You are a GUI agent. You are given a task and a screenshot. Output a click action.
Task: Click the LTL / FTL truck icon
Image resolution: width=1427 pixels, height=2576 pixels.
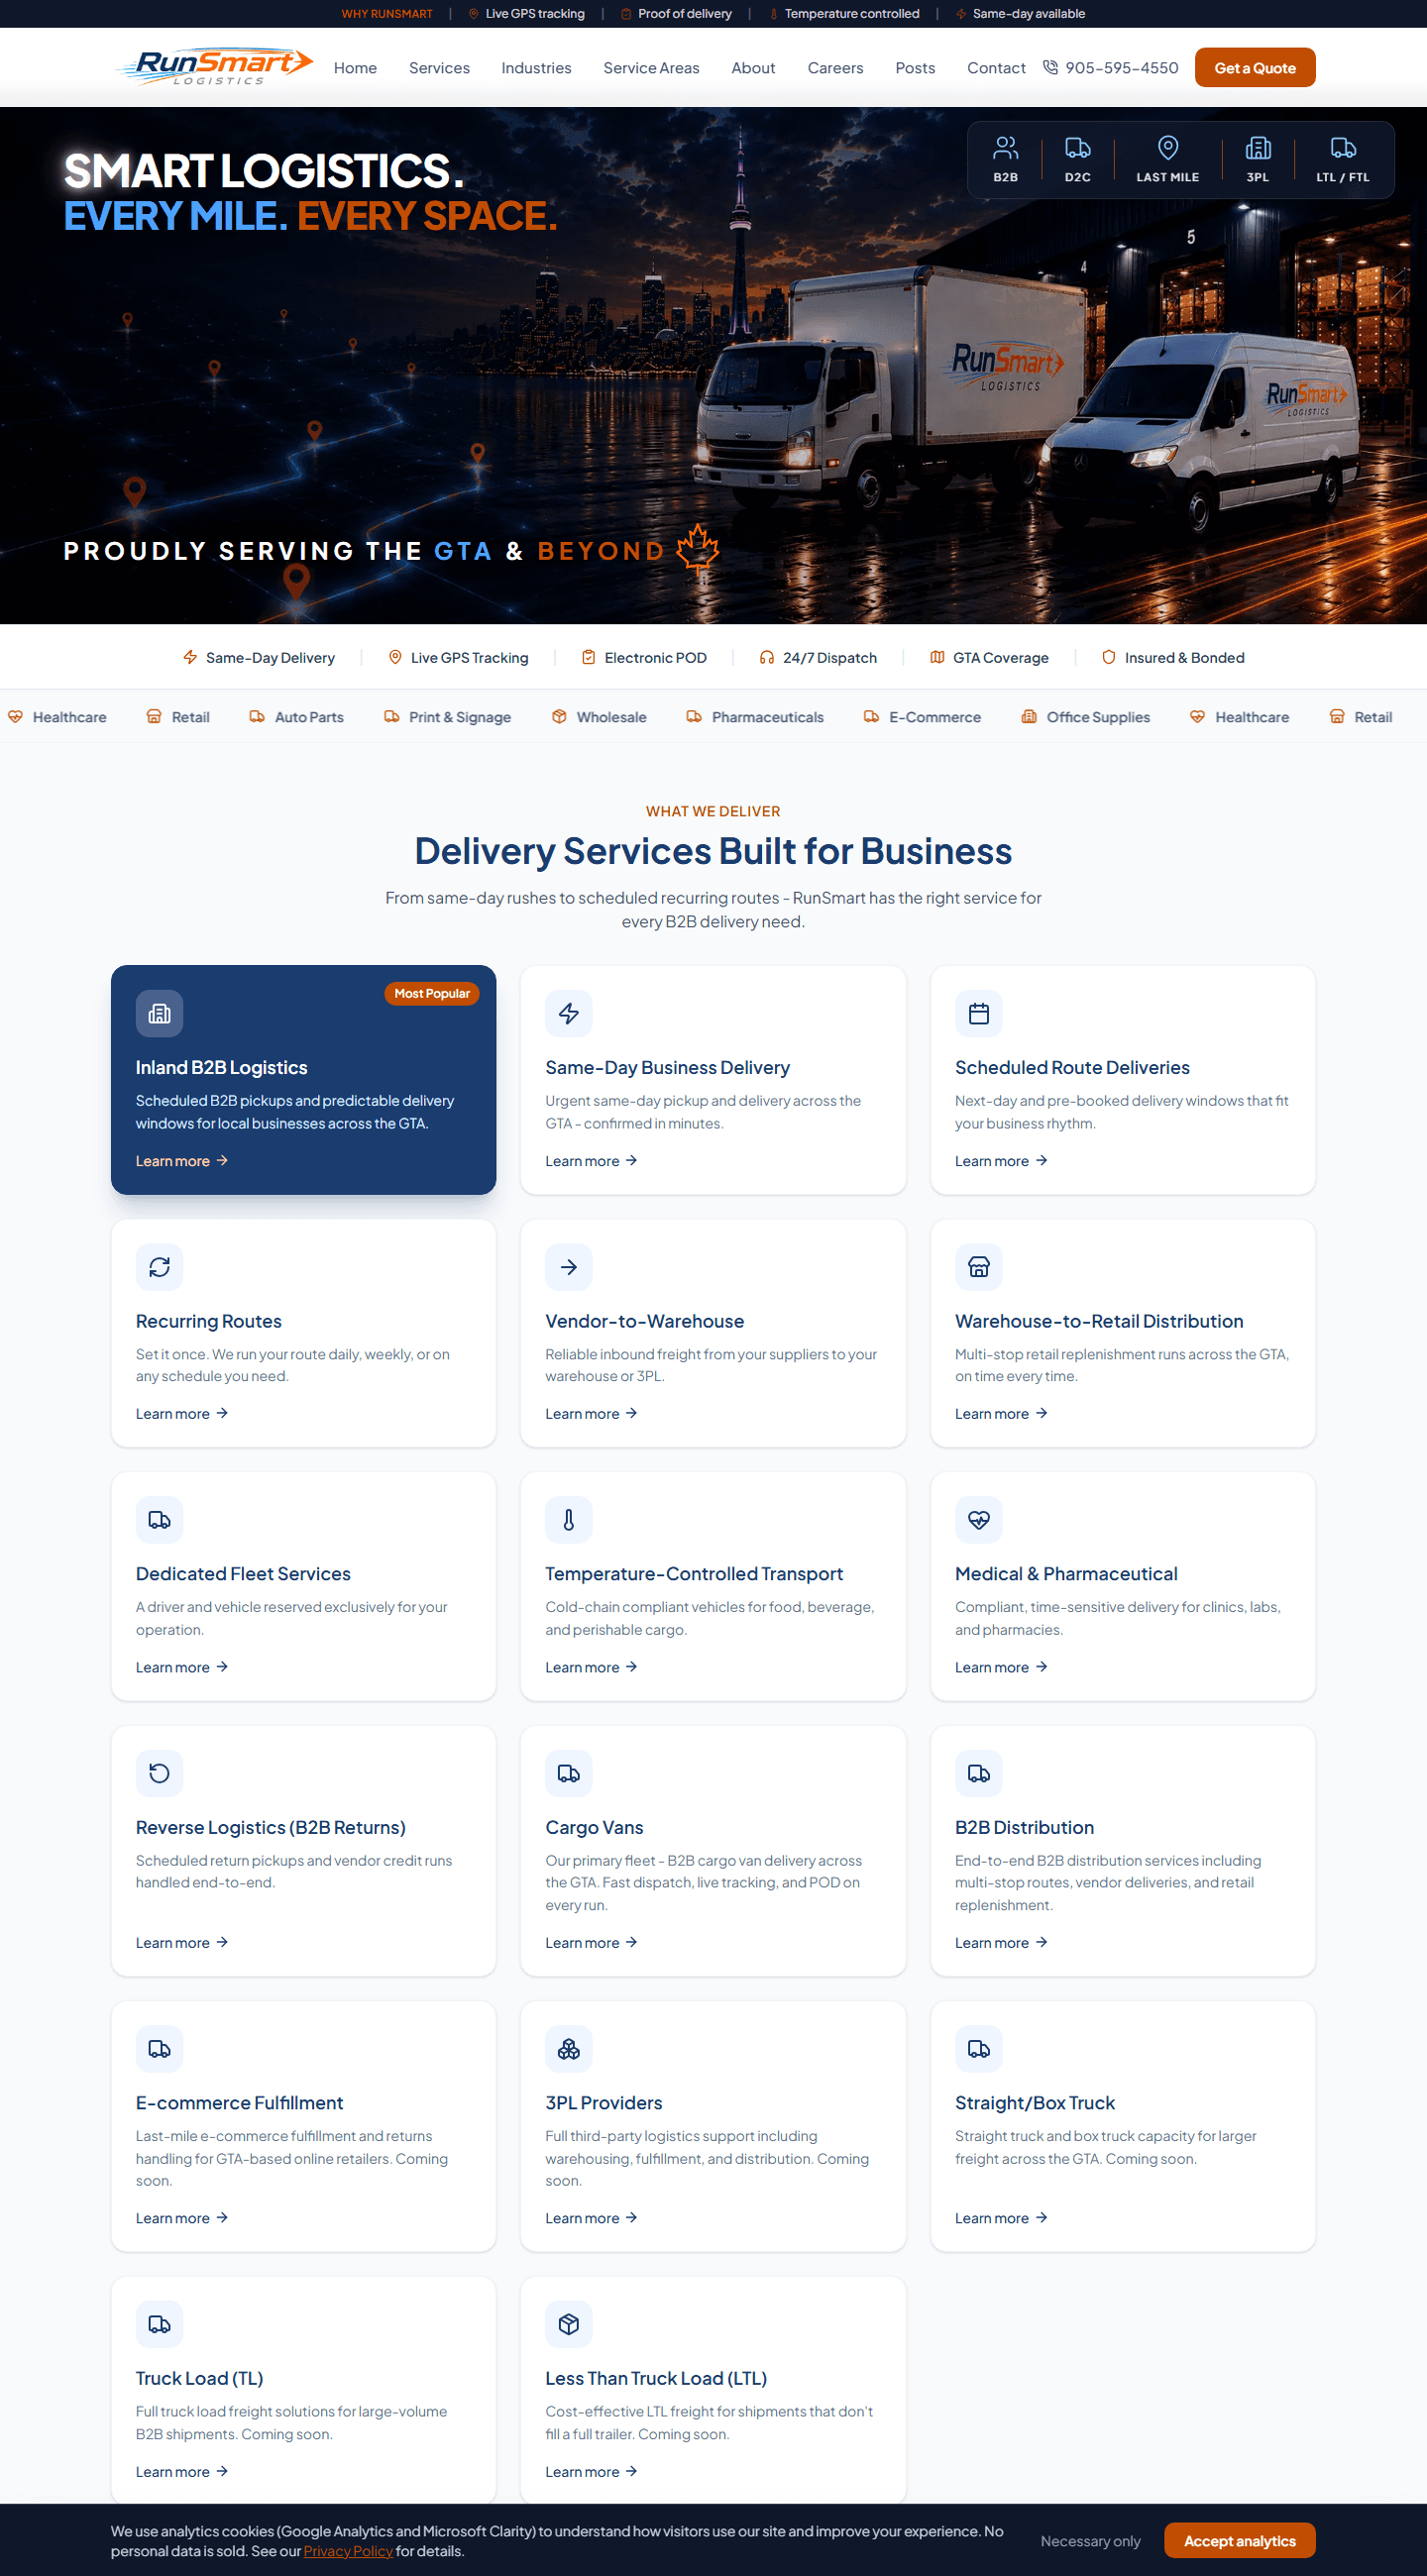pos(1343,148)
